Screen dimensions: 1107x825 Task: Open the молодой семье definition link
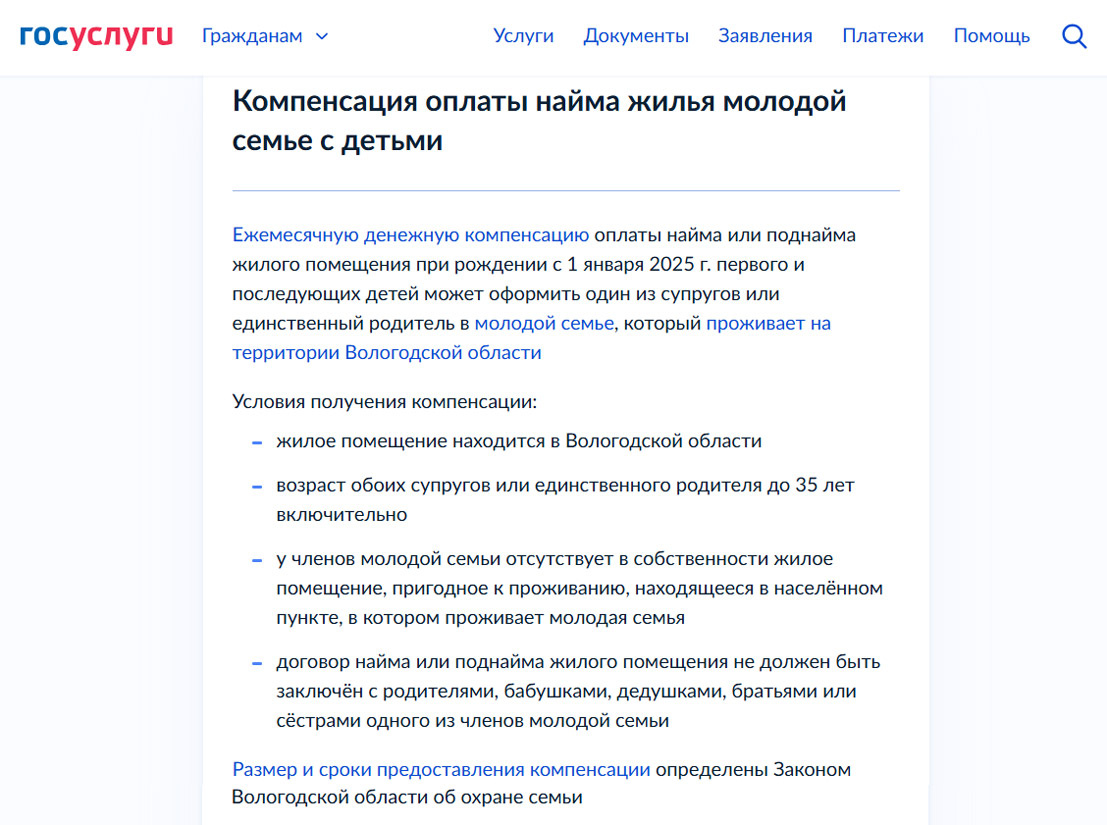pos(544,323)
